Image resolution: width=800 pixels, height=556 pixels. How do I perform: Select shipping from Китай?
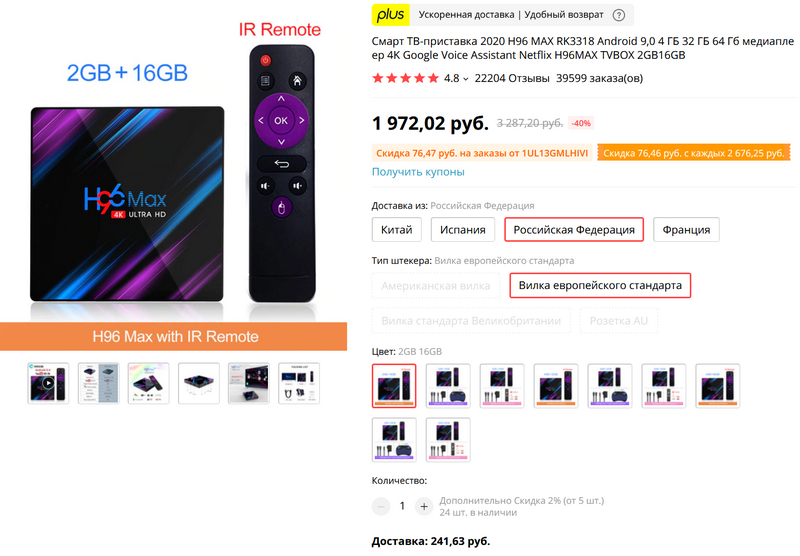click(396, 230)
